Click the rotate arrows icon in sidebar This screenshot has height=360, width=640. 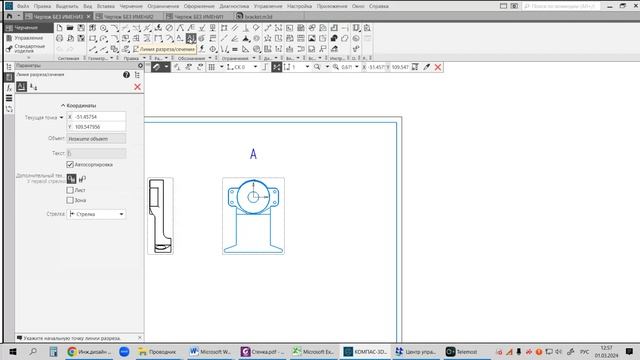(x=9, y=109)
